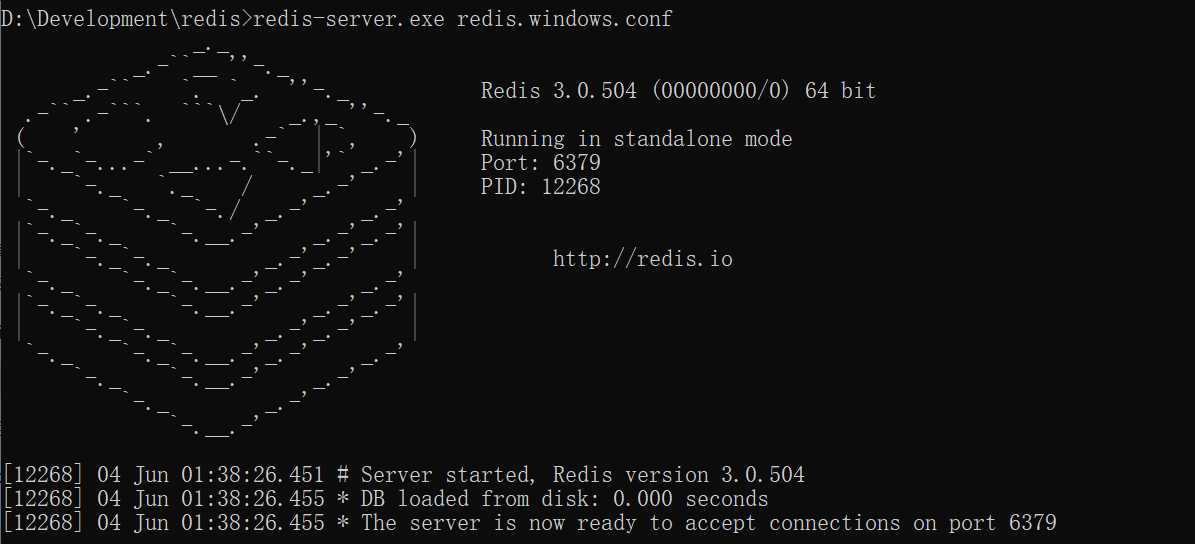Click the "0.000 seconds" load time
Screen dimensions: 1195x544
[690, 499]
